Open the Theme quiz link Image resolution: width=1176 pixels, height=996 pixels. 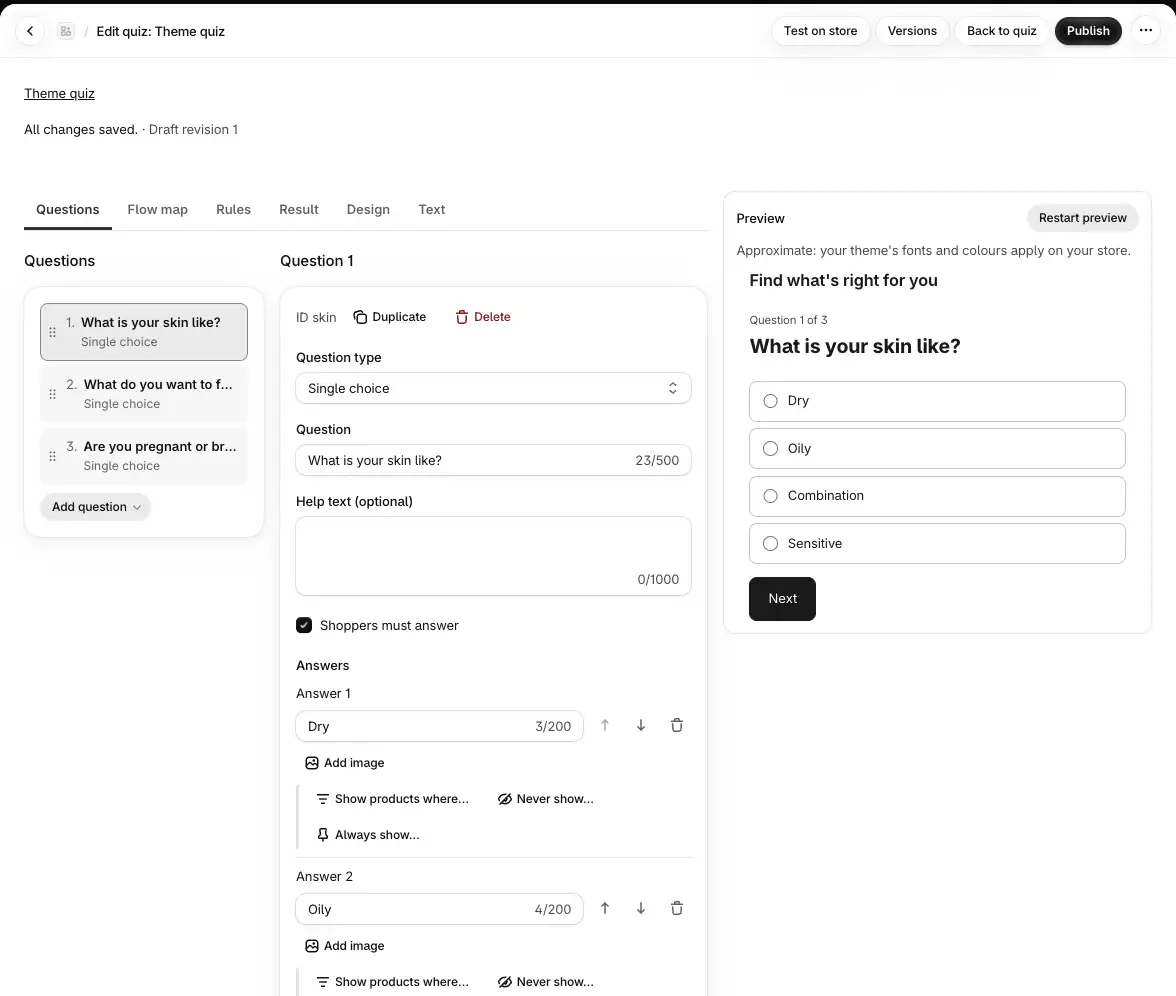pyautogui.click(x=59, y=93)
